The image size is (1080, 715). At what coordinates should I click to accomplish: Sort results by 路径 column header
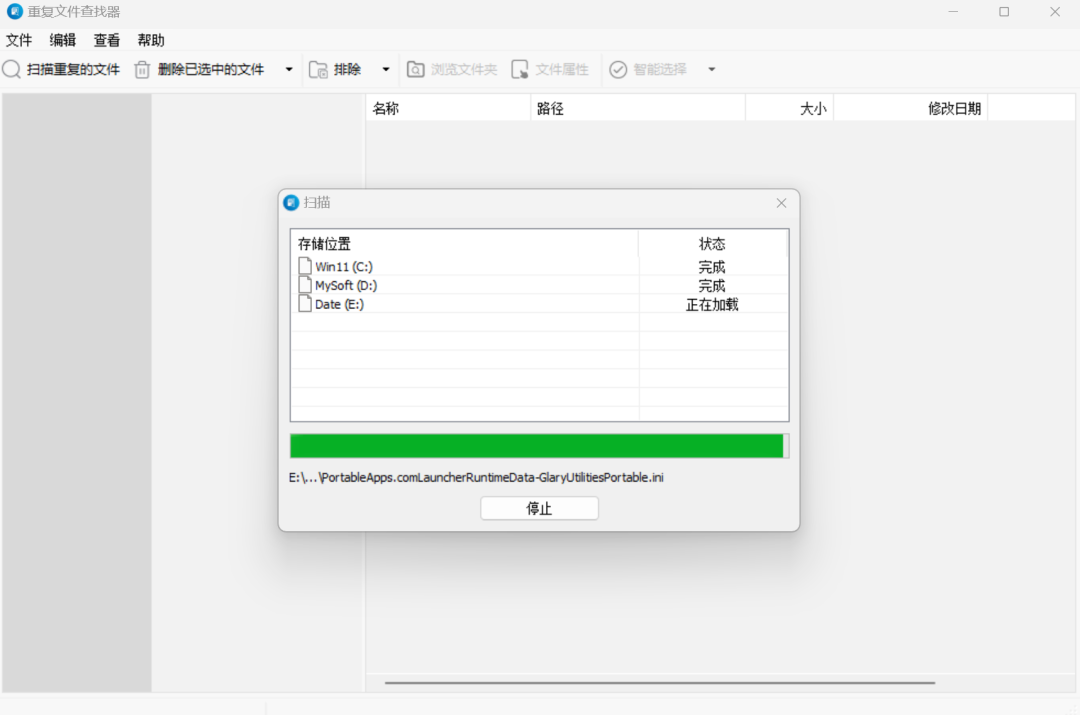(x=638, y=108)
